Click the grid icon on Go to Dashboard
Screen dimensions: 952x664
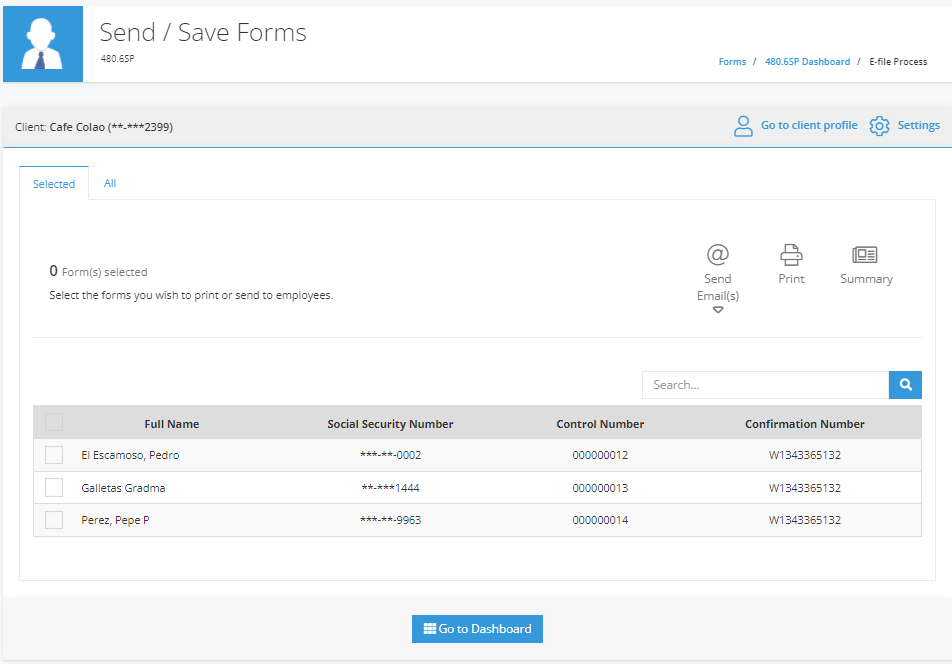[x=430, y=629]
